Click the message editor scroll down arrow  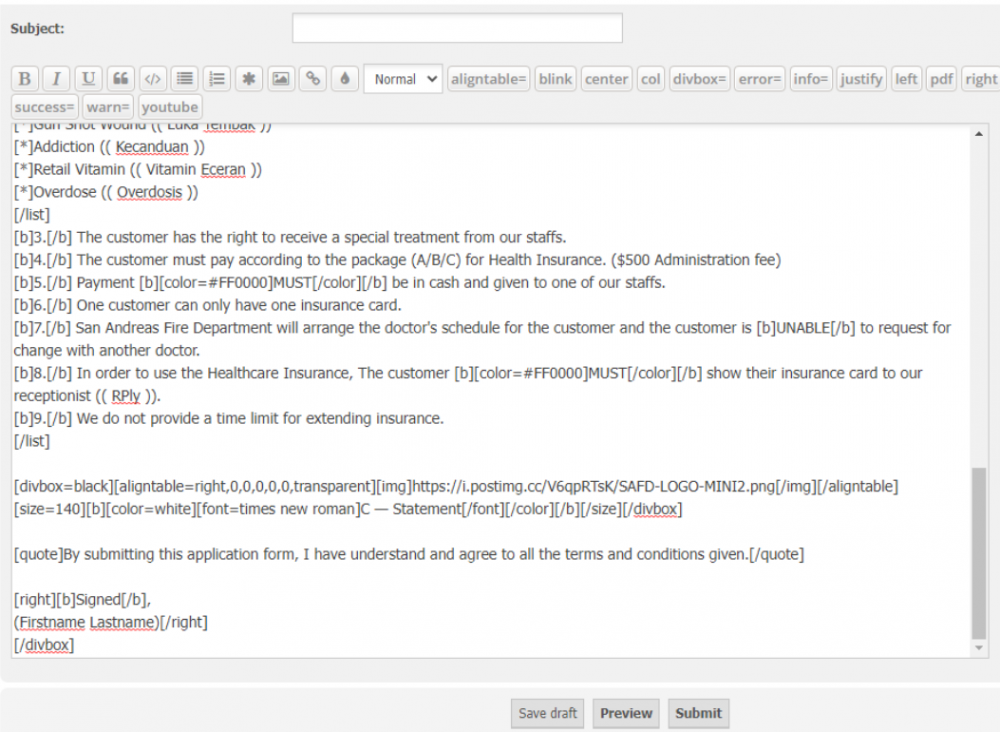coord(978,648)
